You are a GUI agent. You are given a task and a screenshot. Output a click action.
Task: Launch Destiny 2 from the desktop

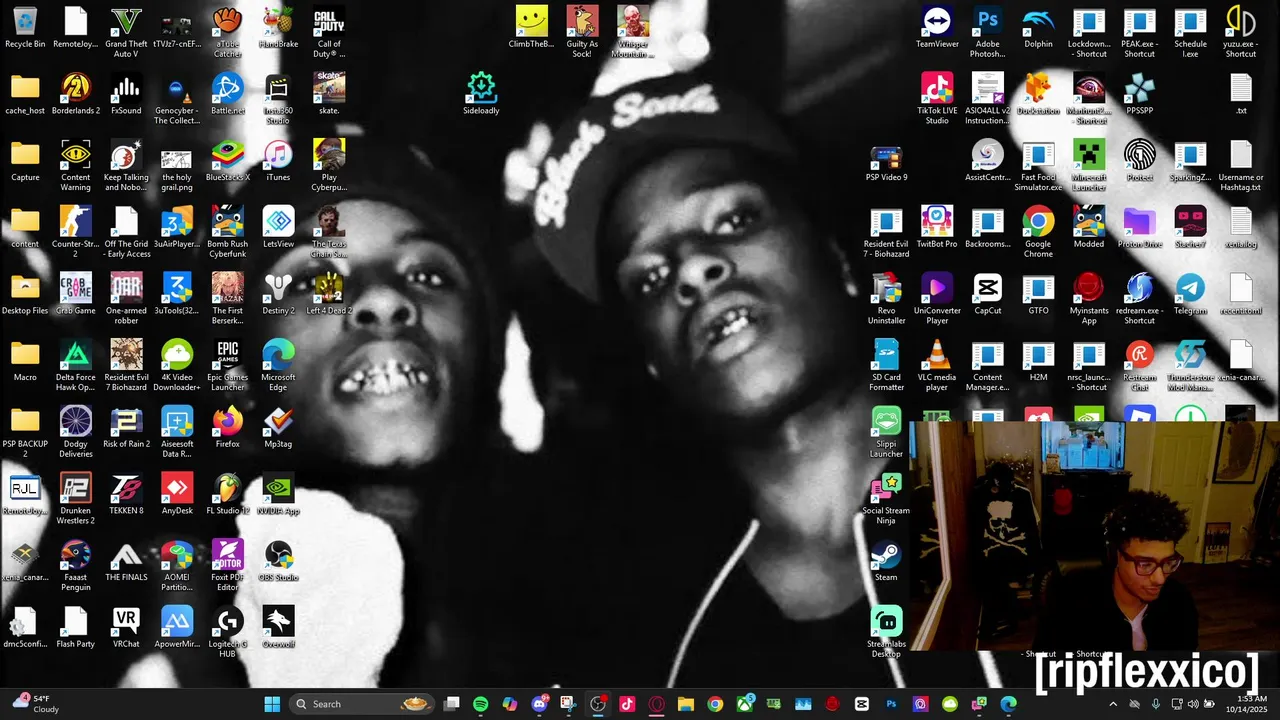[278, 294]
